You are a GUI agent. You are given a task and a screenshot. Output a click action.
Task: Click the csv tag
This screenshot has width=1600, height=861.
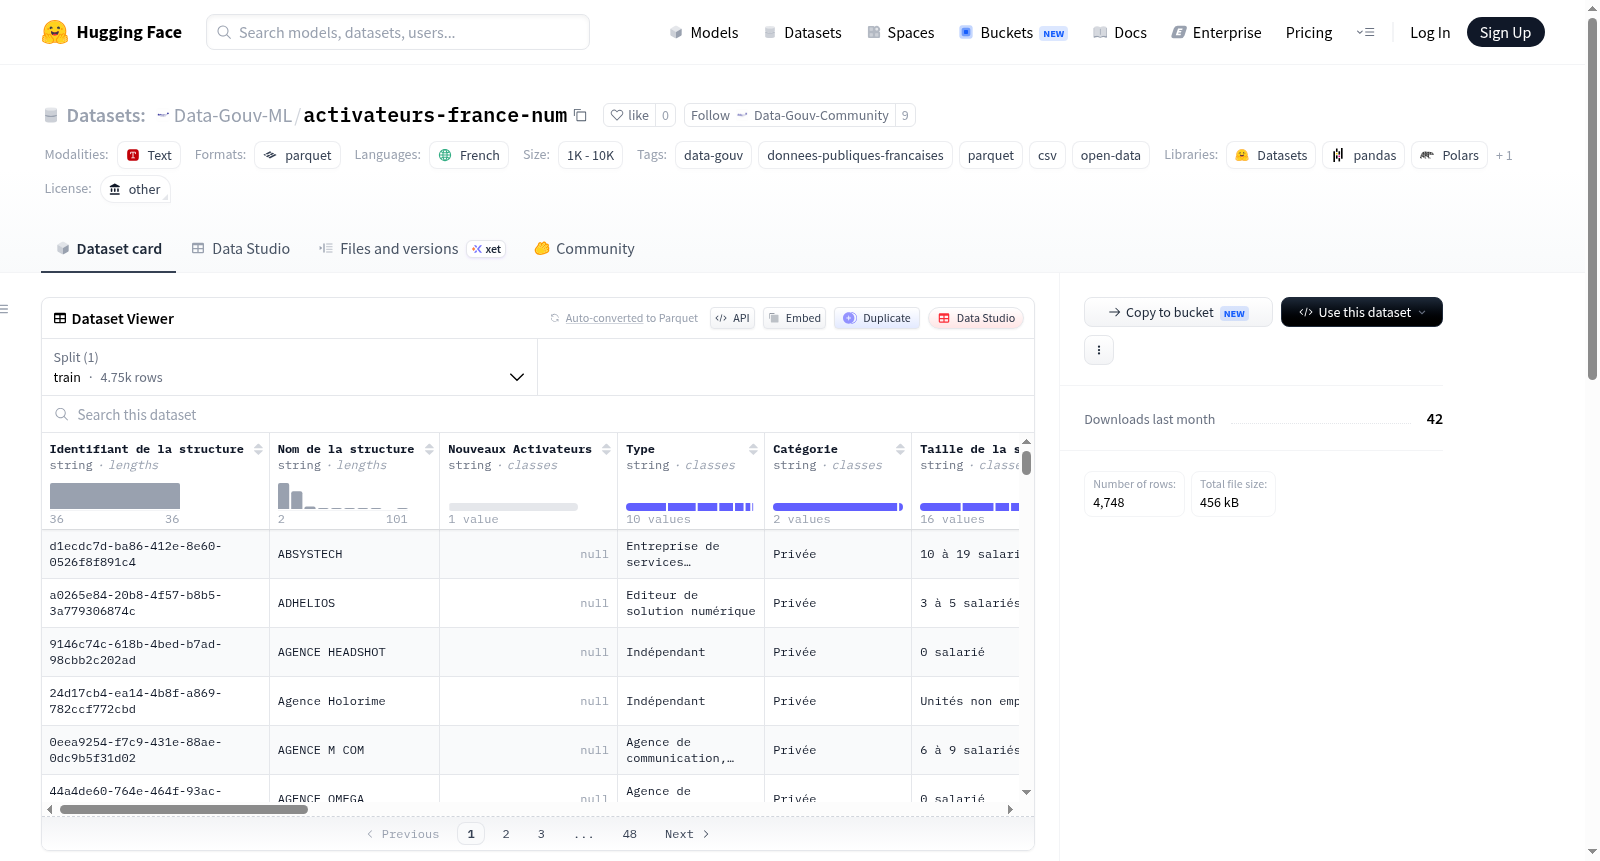point(1047,155)
